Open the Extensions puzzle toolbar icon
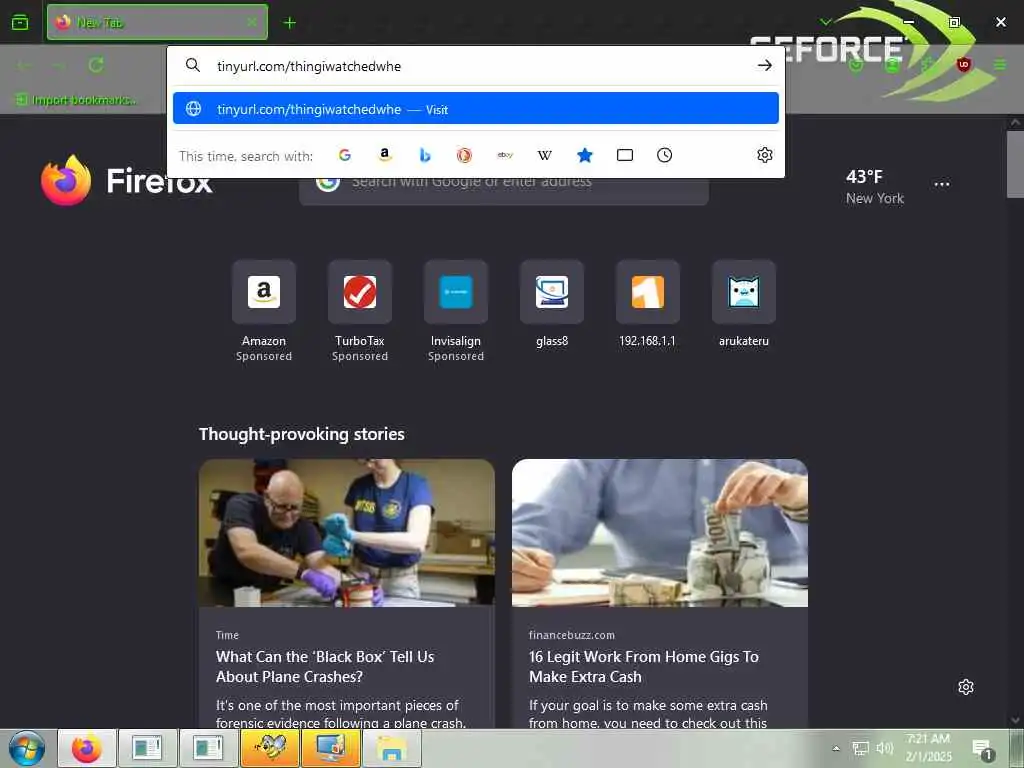 click(x=928, y=65)
